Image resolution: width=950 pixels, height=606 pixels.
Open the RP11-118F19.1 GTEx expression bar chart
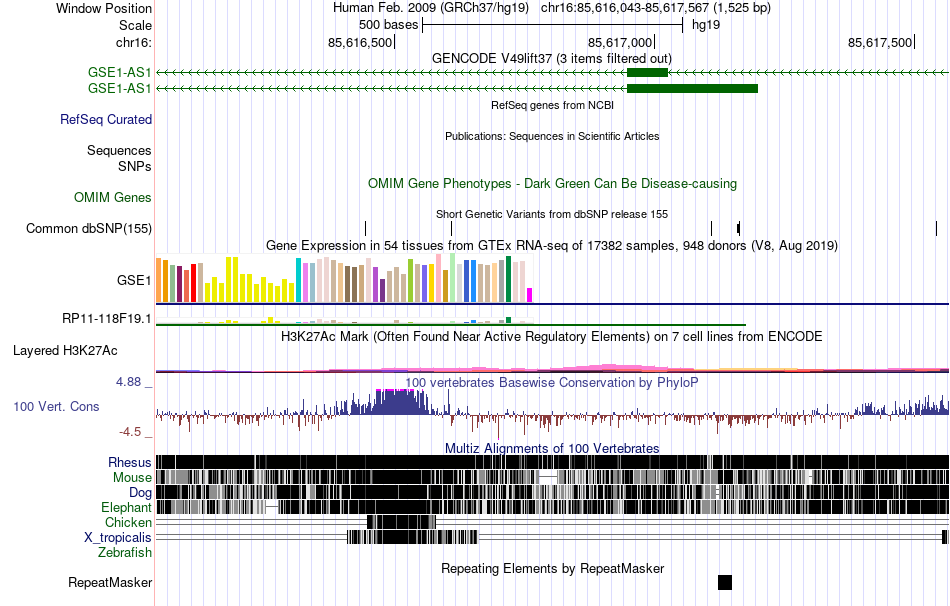coord(344,319)
